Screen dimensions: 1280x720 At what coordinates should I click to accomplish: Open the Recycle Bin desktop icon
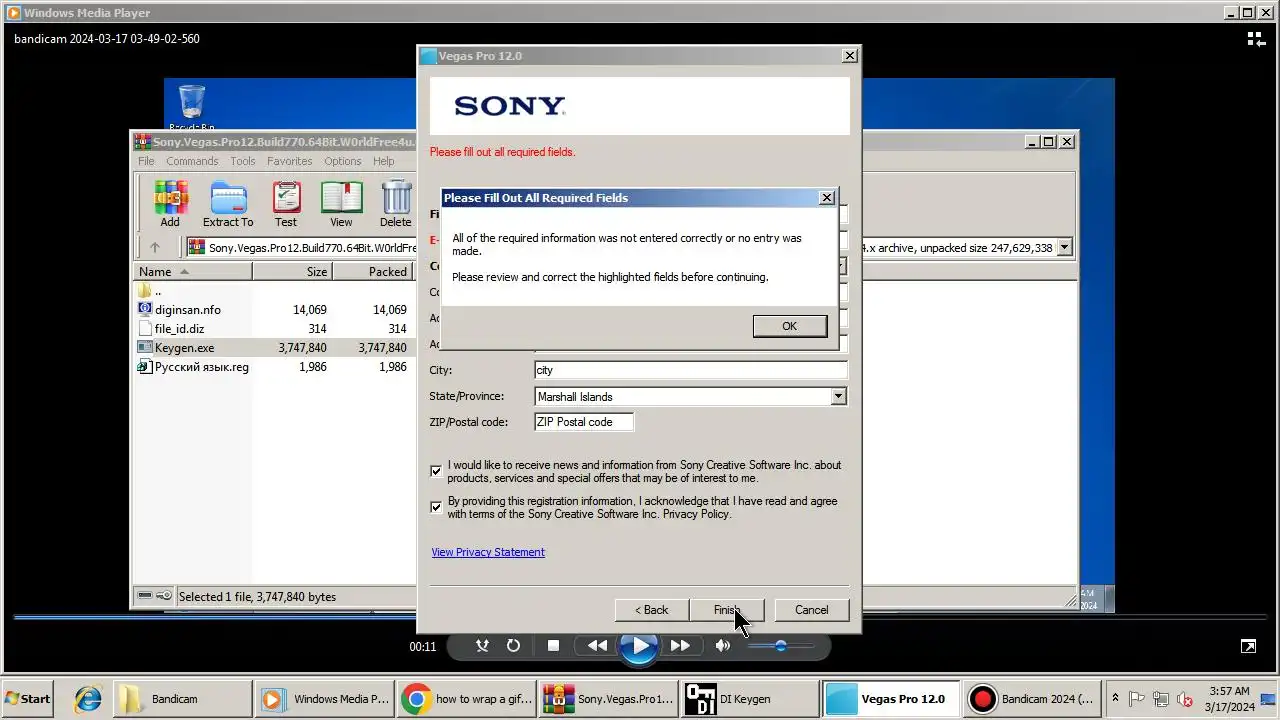pos(191,107)
